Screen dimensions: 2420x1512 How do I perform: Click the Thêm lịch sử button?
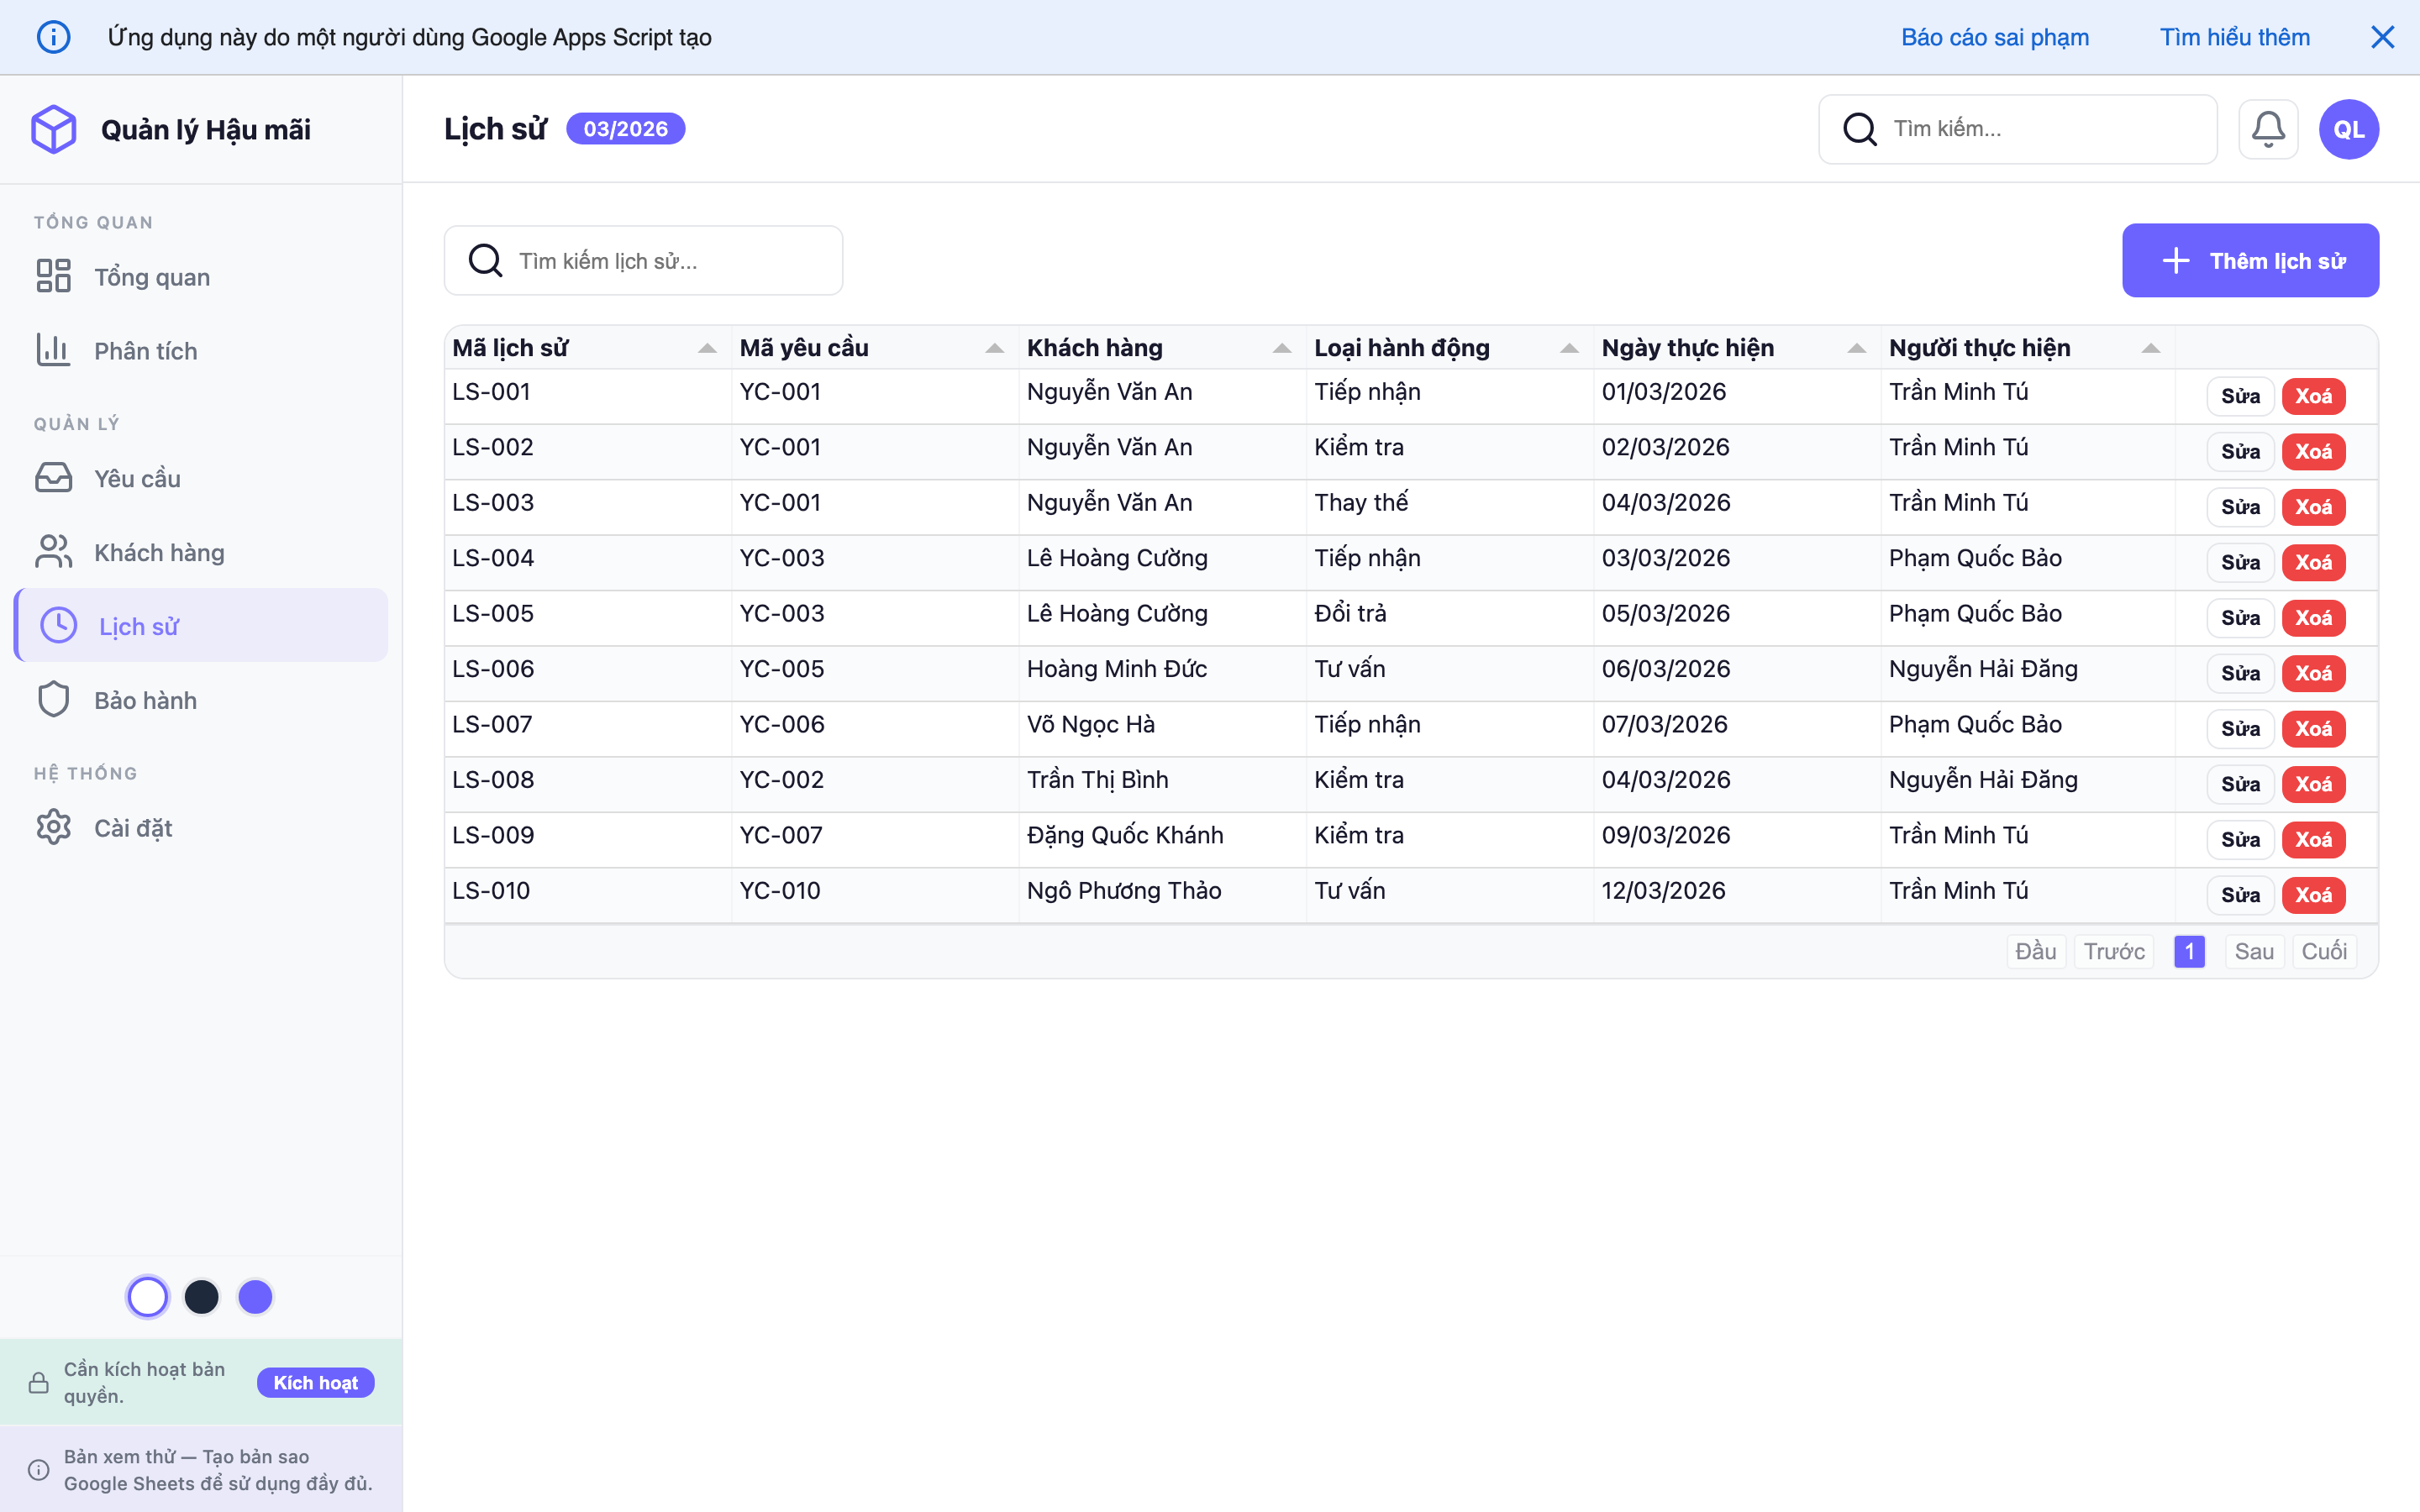[2249, 260]
